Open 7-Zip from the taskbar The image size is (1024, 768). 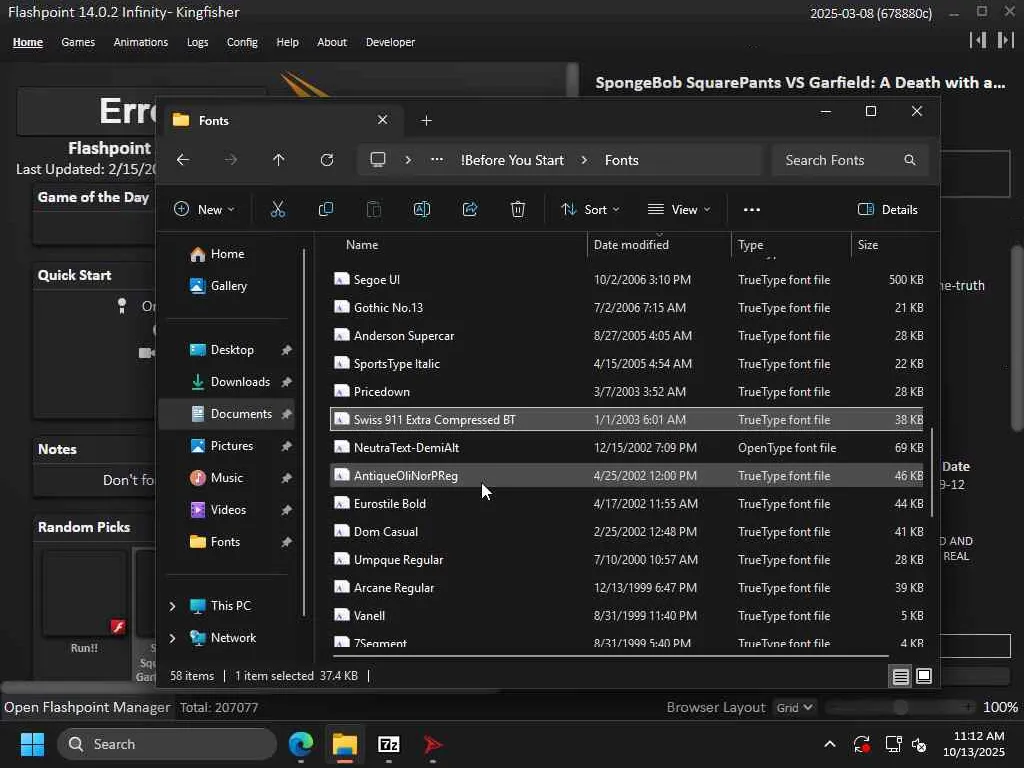(x=389, y=744)
